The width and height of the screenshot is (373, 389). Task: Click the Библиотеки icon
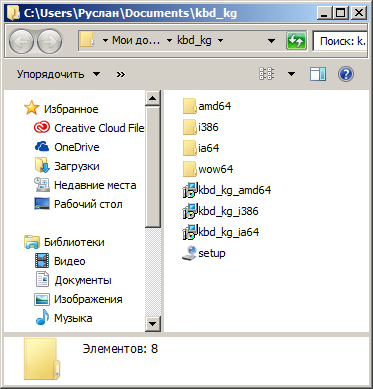32,242
